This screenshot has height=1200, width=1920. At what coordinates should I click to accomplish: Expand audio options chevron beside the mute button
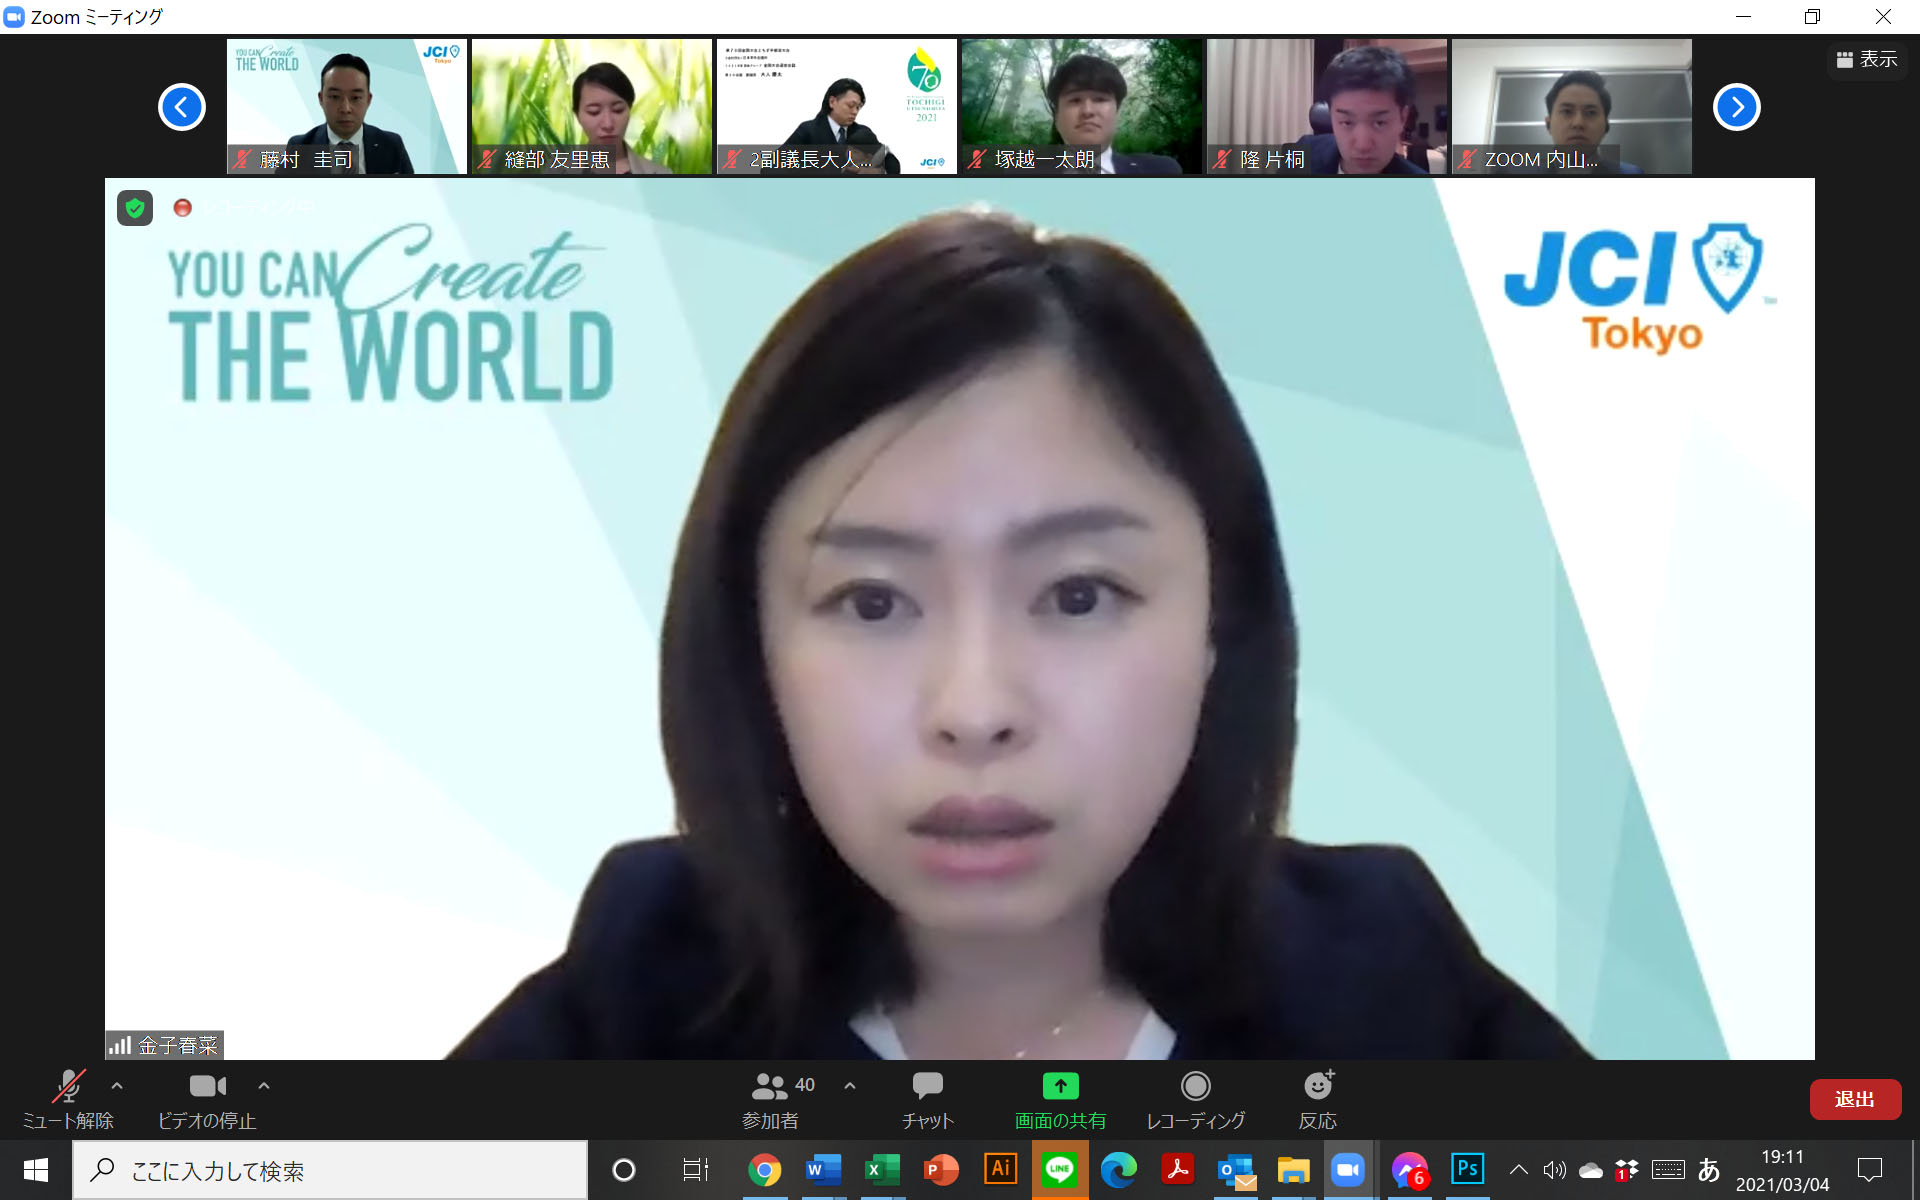[117, 1085]
